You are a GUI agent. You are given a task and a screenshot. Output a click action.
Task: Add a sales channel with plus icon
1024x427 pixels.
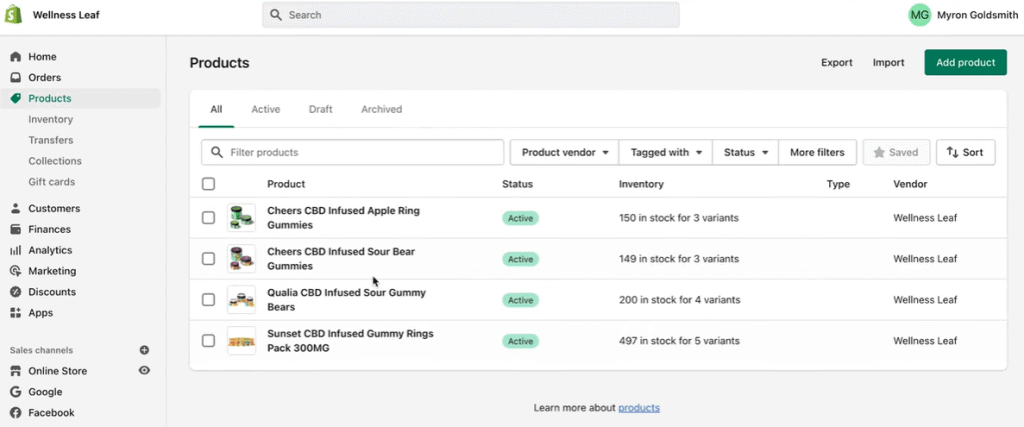144,350
